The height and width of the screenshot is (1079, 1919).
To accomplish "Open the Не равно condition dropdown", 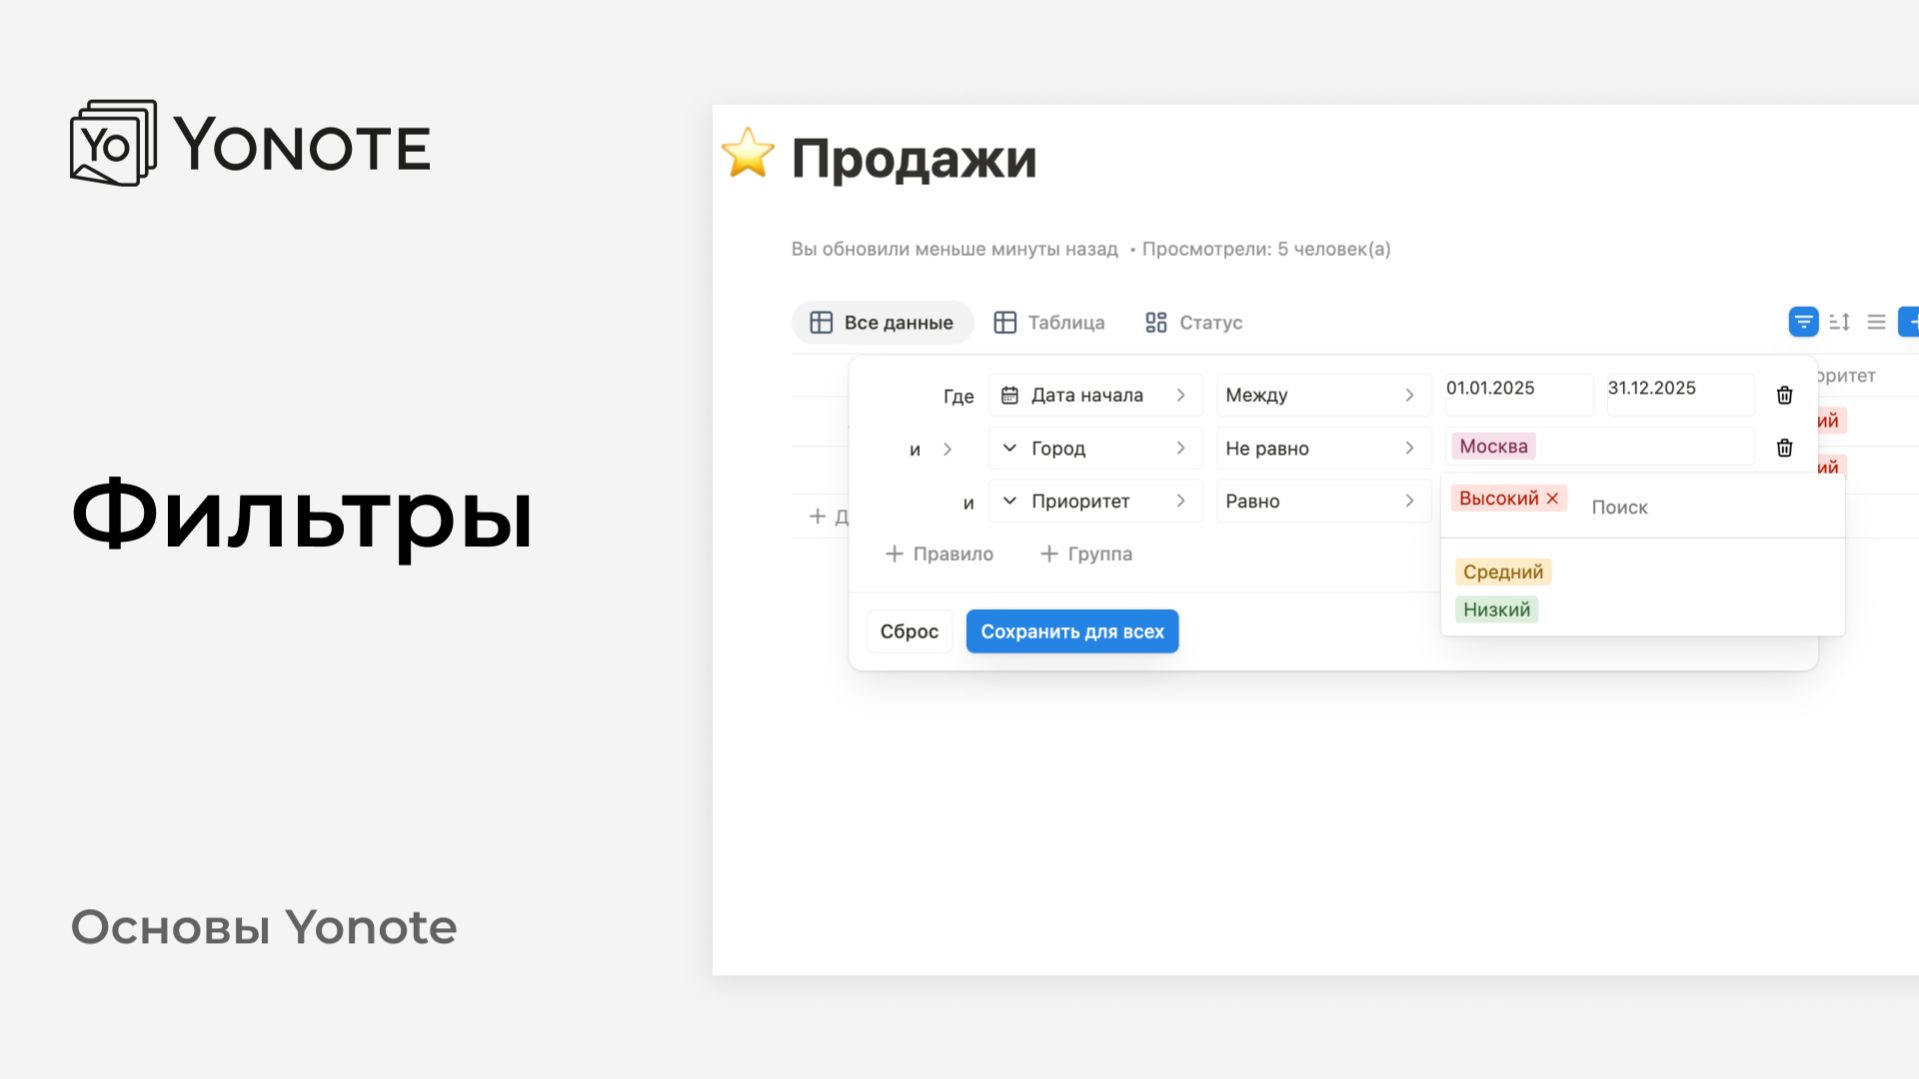I will [x=1323, y=448].
